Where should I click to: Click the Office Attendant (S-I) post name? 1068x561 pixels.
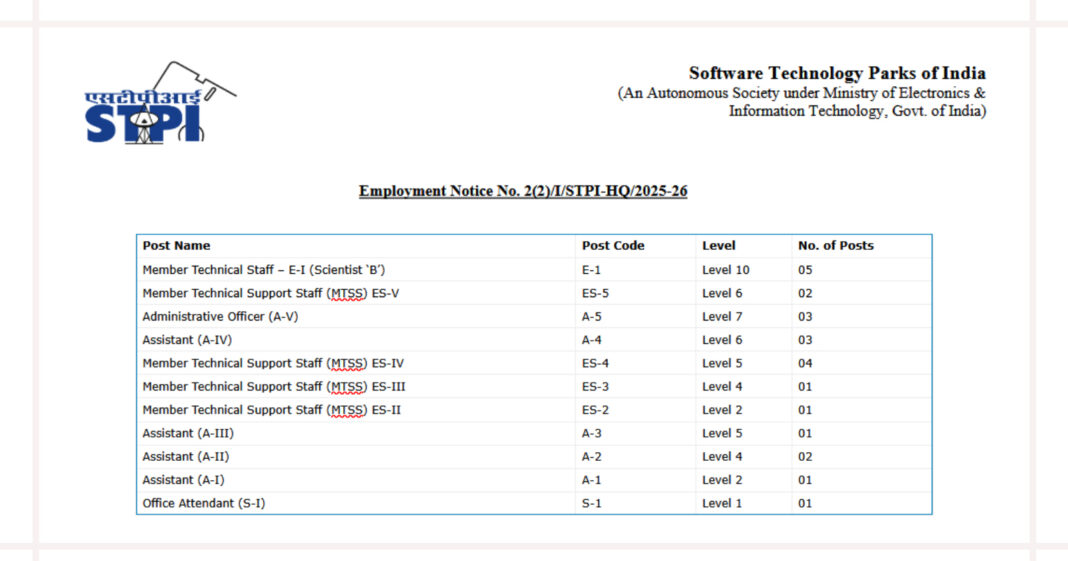203,503
